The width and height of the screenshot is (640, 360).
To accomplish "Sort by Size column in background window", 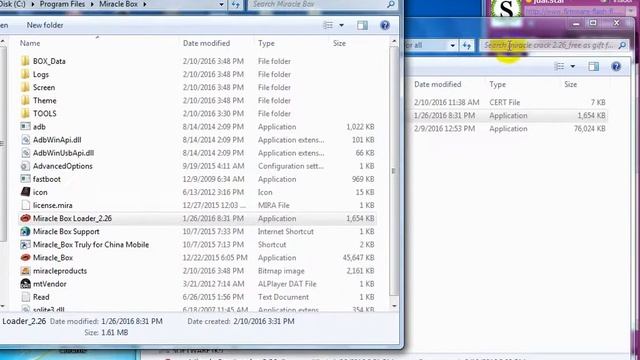I will pos(571,84).
